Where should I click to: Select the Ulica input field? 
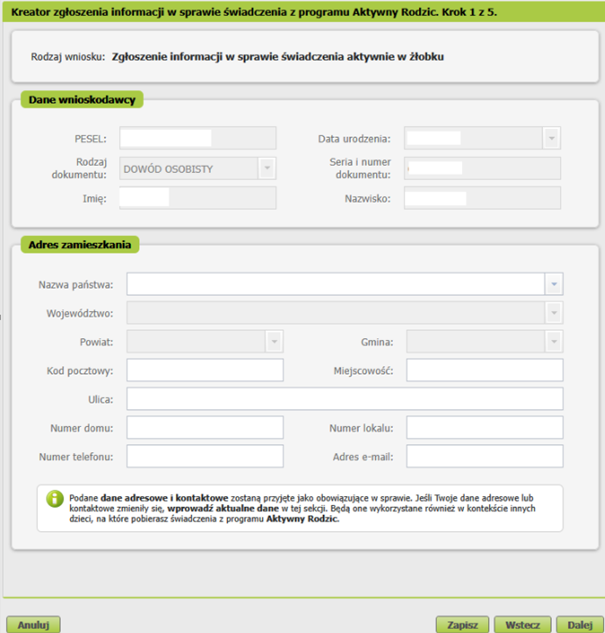[345, 399]
